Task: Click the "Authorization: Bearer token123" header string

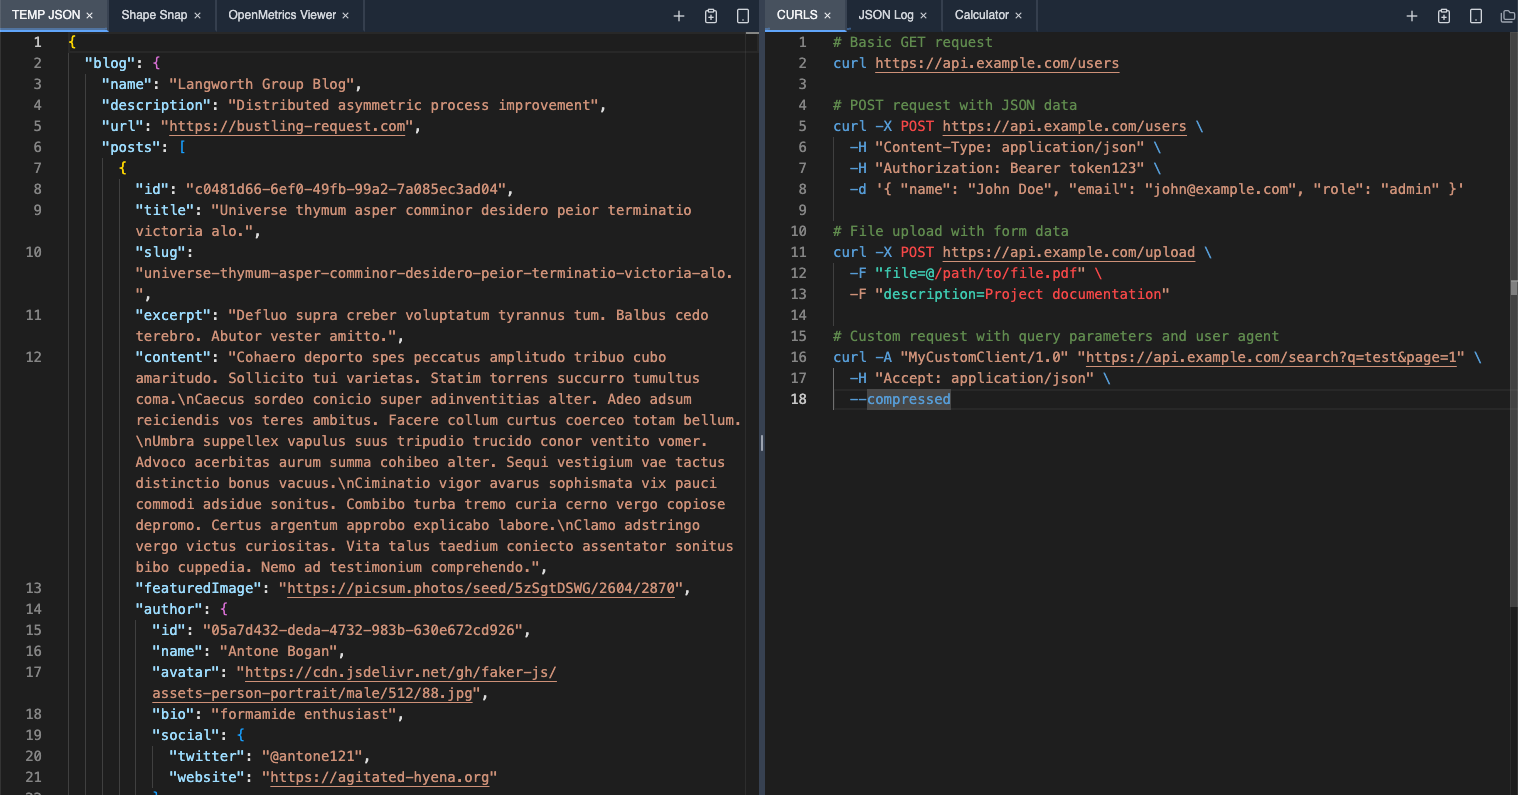Action: (1009, 168)
